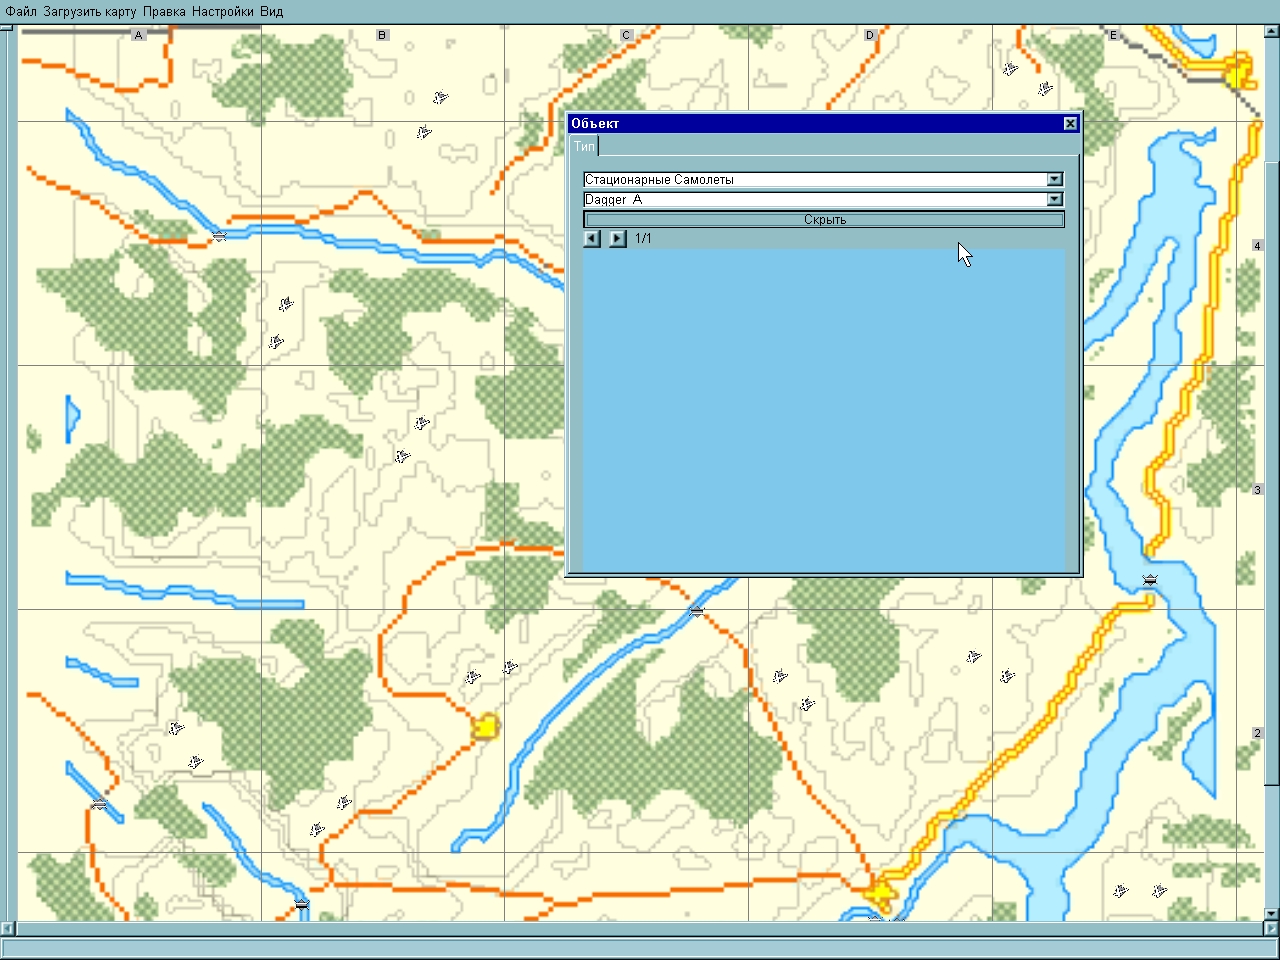The width and height of the screenshot is (1280, 960).
Task: Select upper aircraft of pair left of dialog's lower half
Action: [422, 422]
